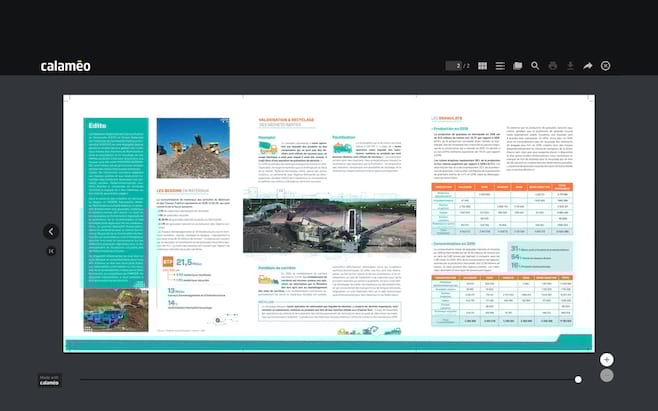Go to the previous page
The image size is (658, 411).
pyautogui.click(x=51, y=231)
